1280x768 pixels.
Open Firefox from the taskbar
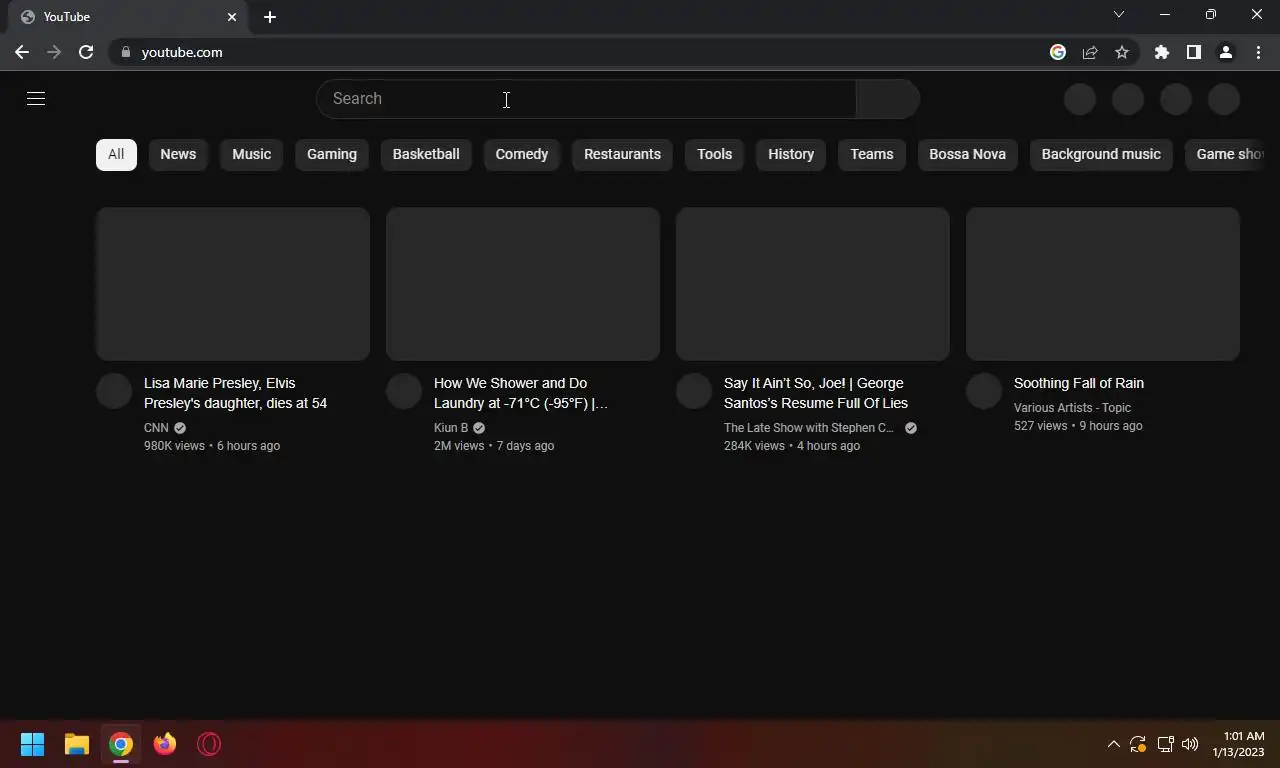click(165, 744)
